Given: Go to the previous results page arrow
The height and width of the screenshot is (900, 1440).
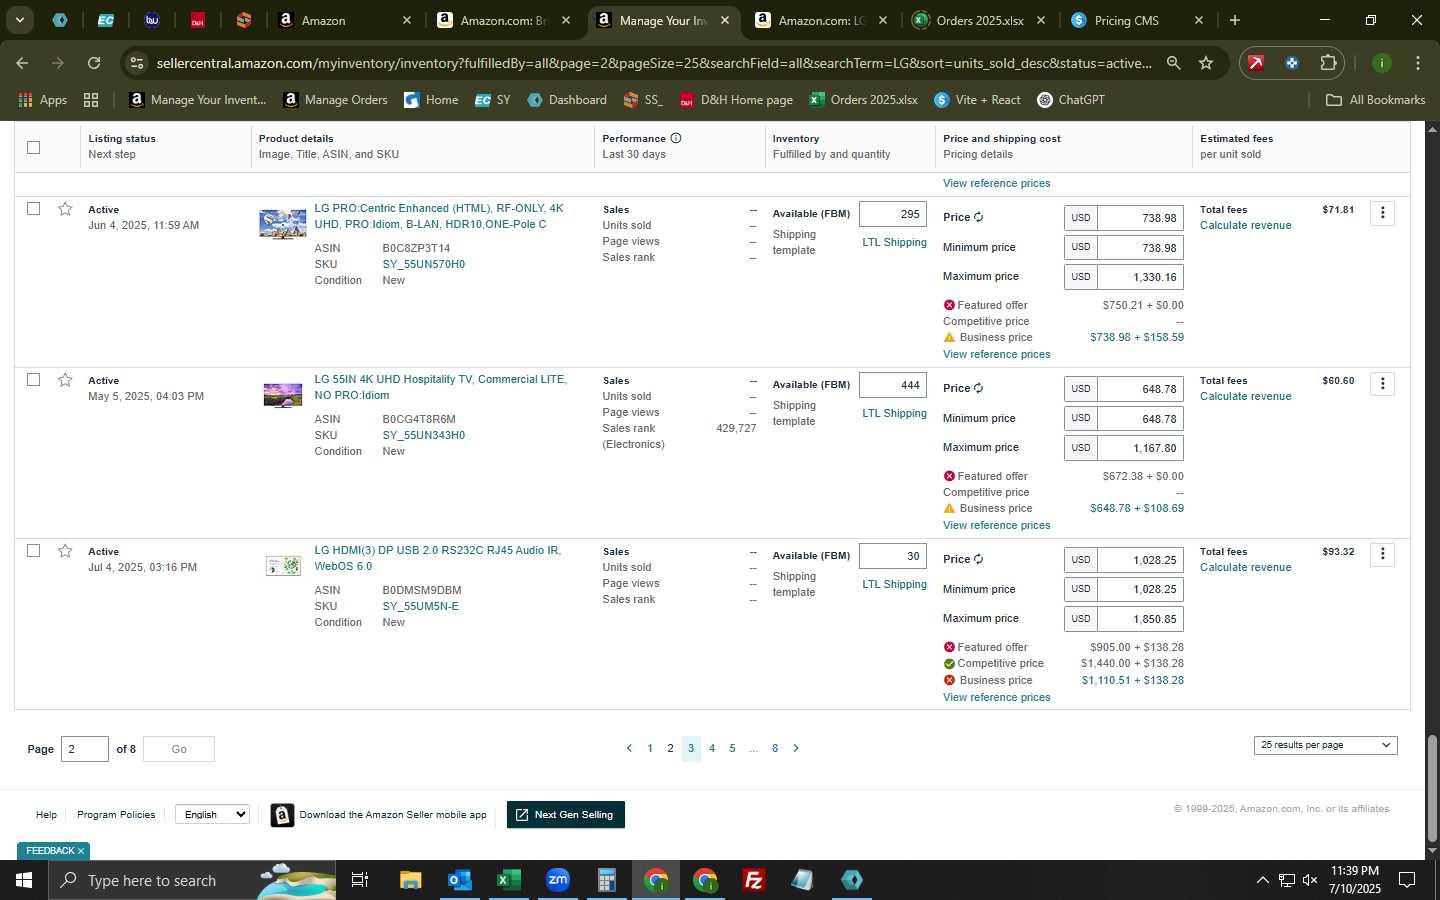Looking at the screenshot, I should 629,748.
